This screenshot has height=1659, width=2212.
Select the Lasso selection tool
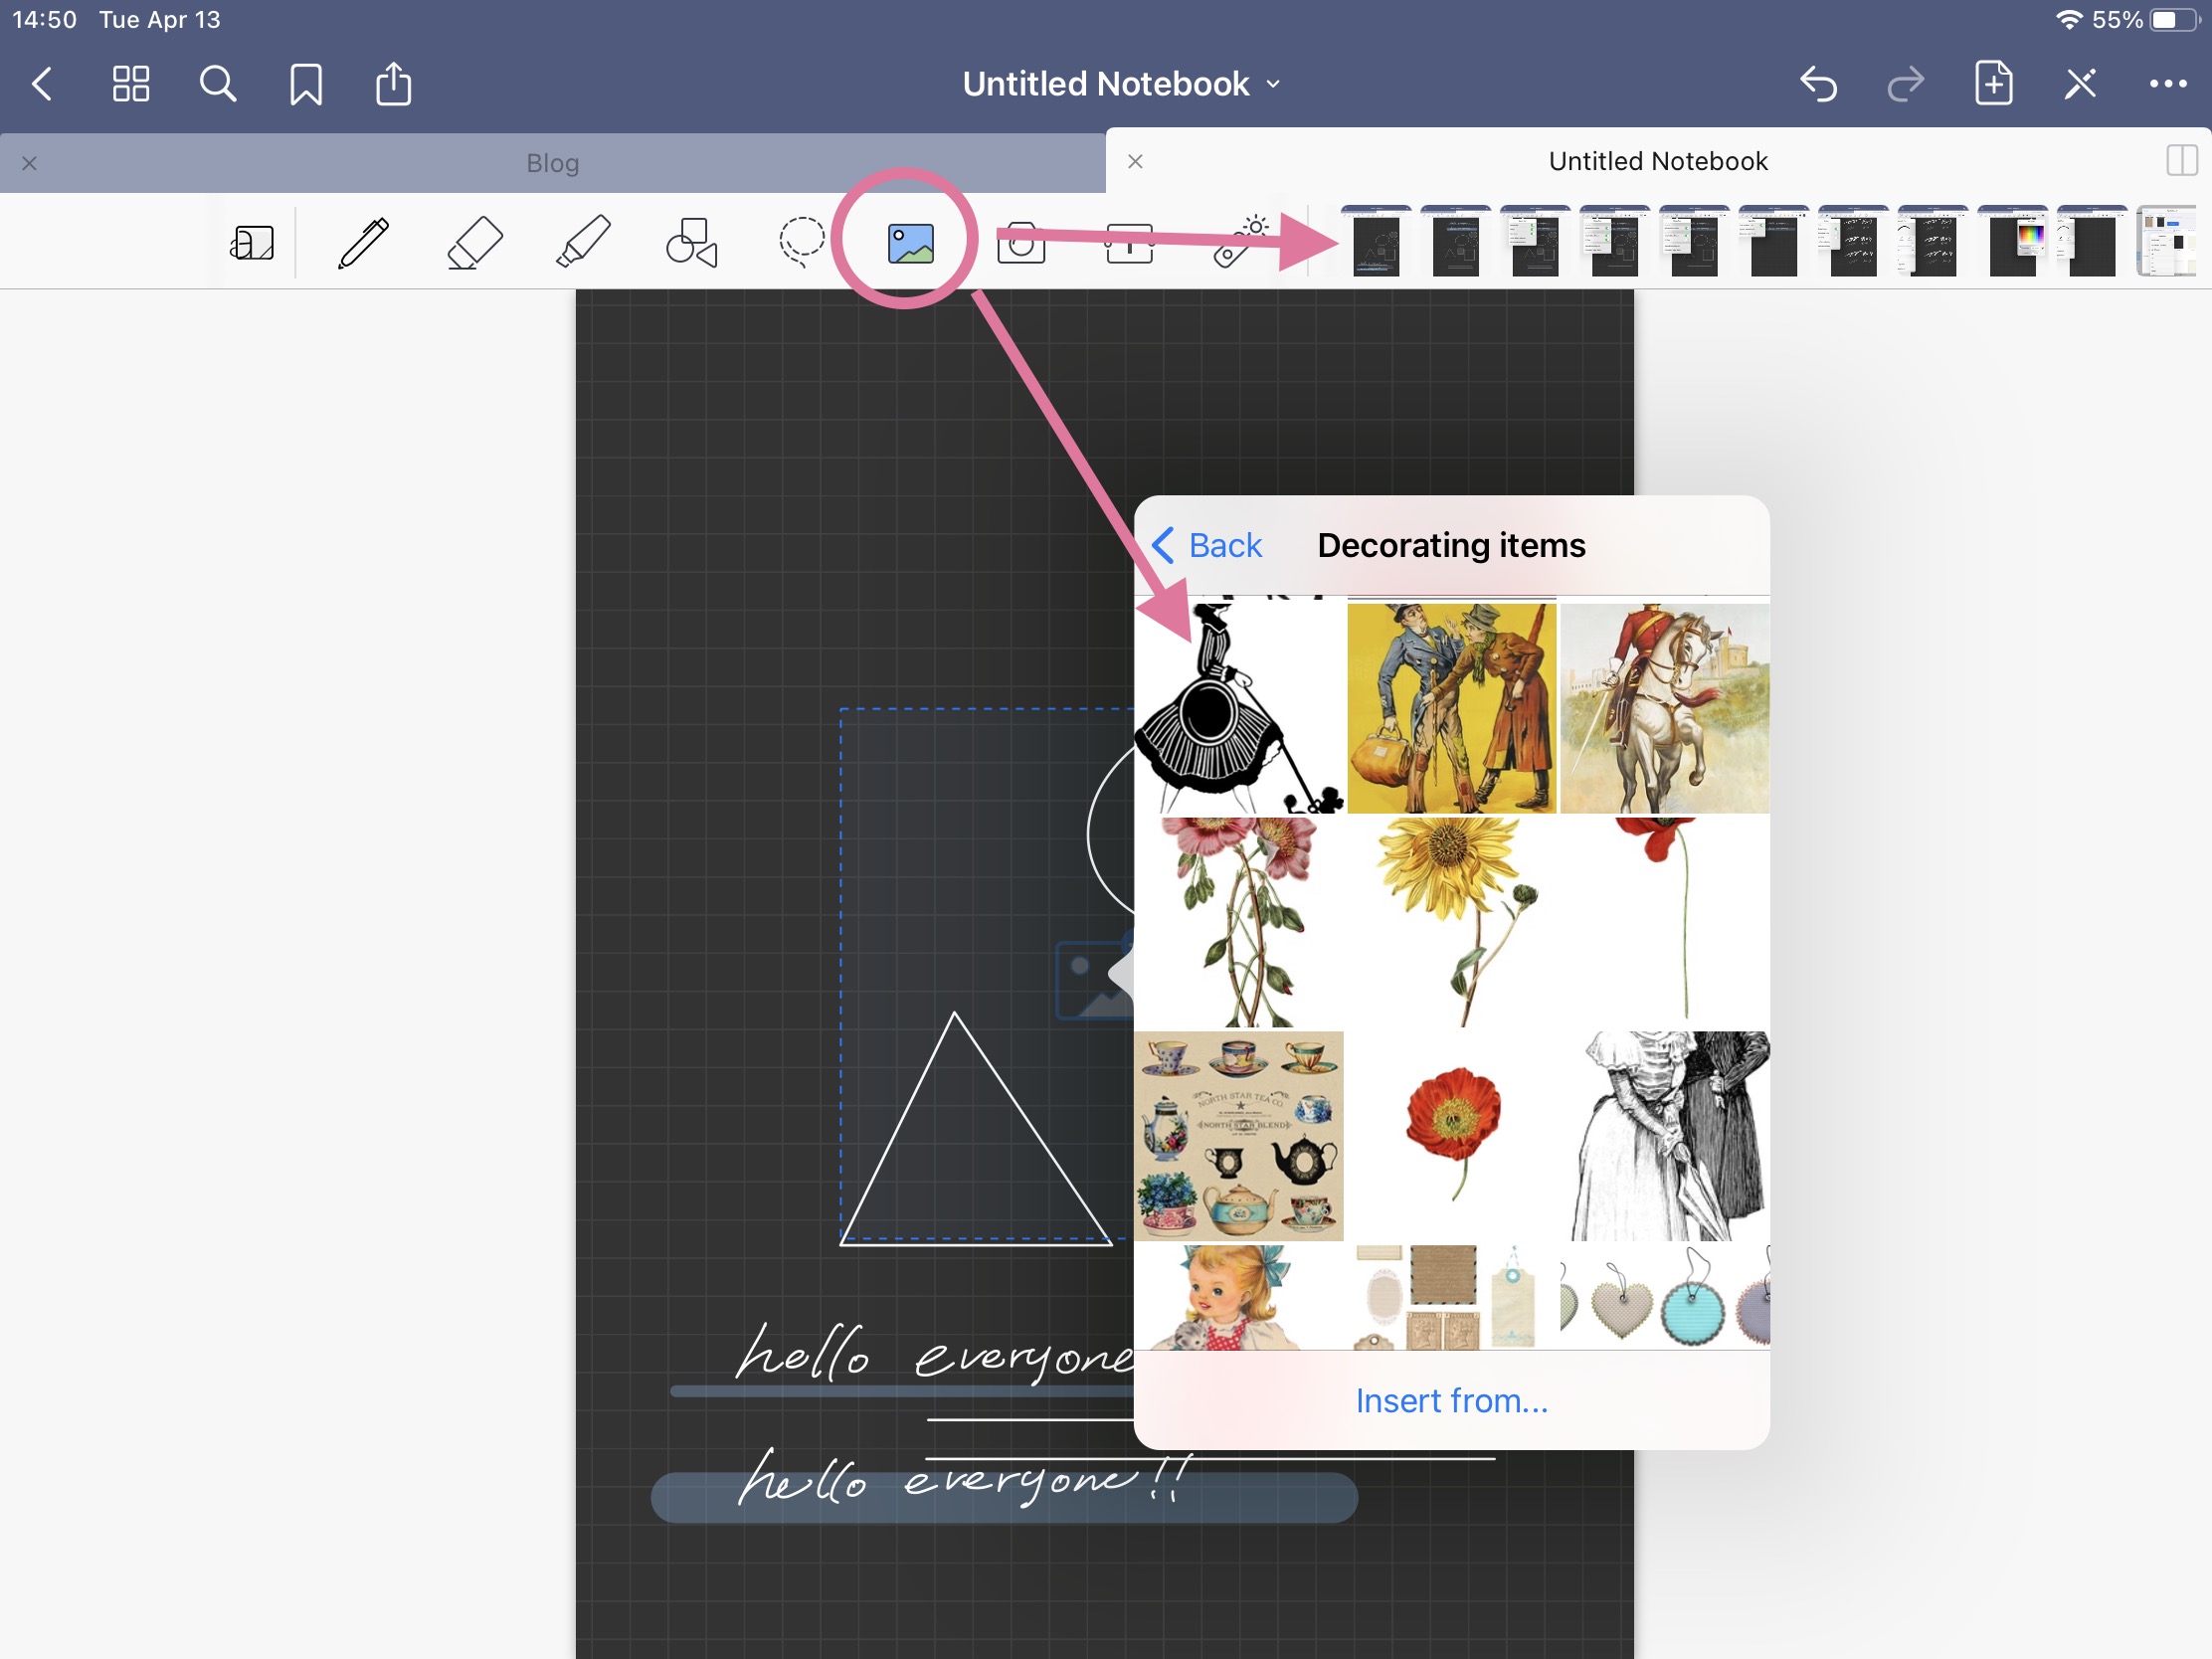(801, 243)
